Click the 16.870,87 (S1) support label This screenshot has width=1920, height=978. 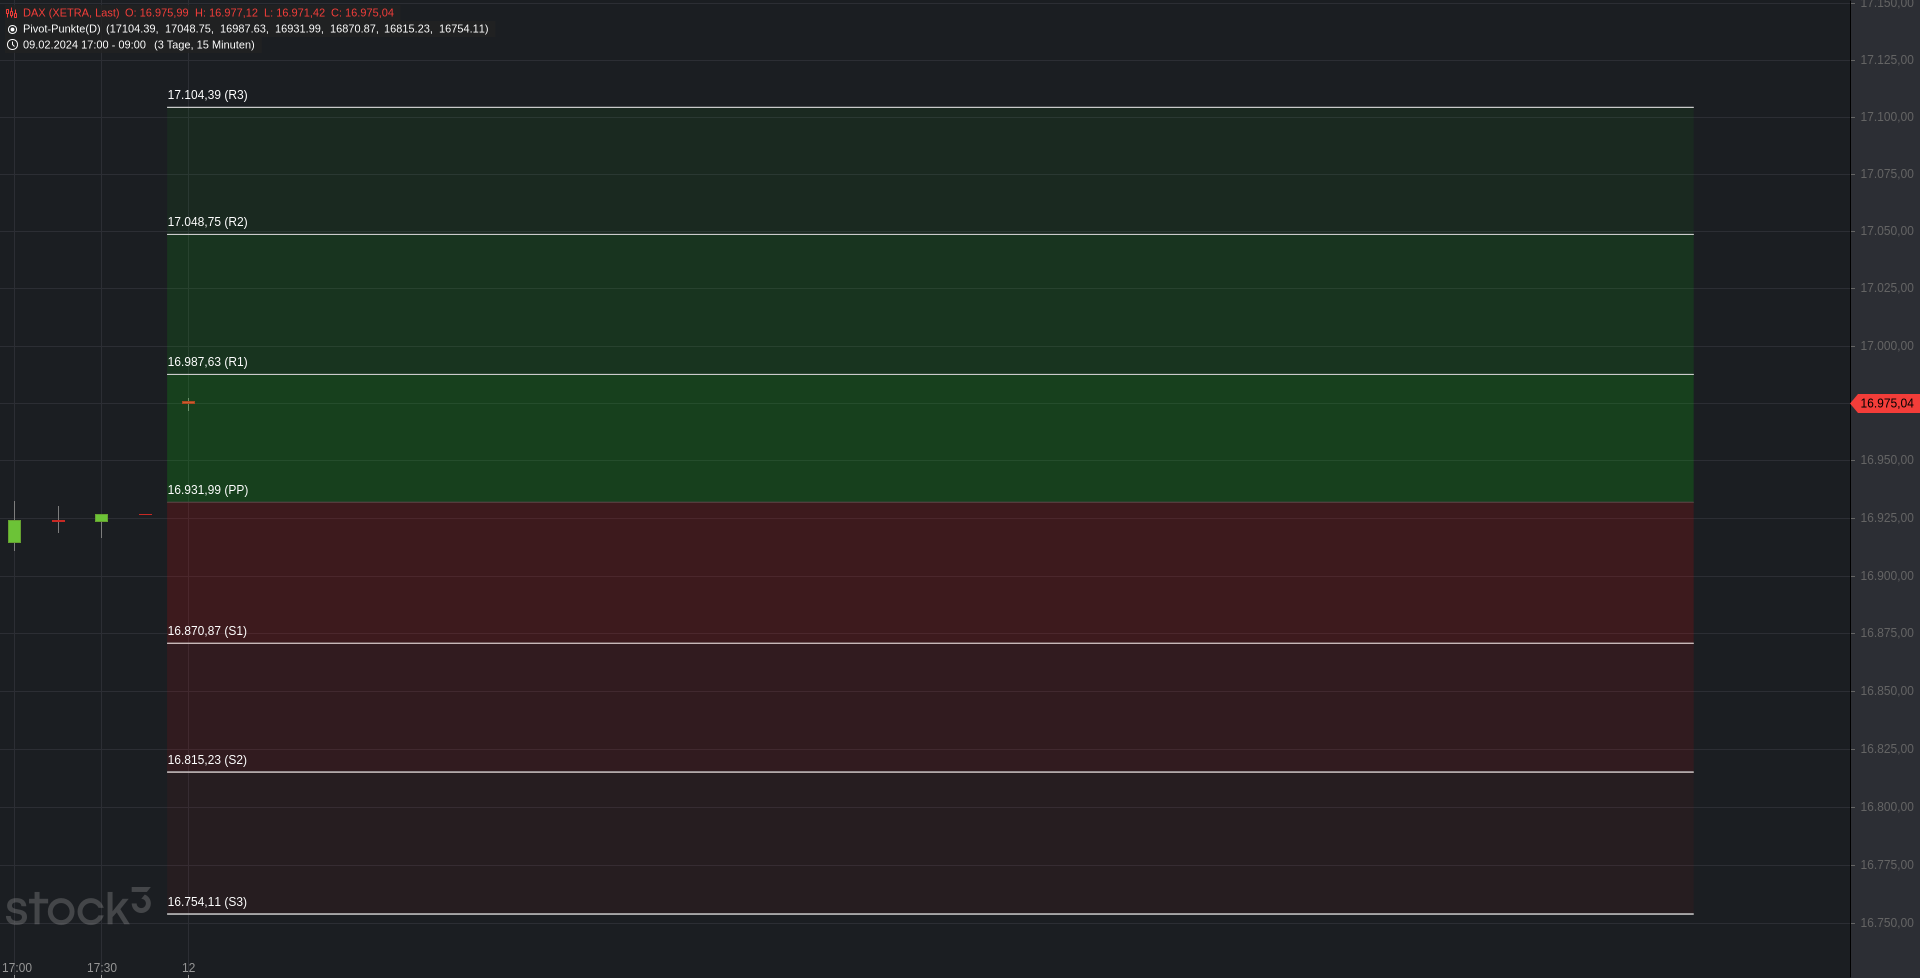click(207, 631)
